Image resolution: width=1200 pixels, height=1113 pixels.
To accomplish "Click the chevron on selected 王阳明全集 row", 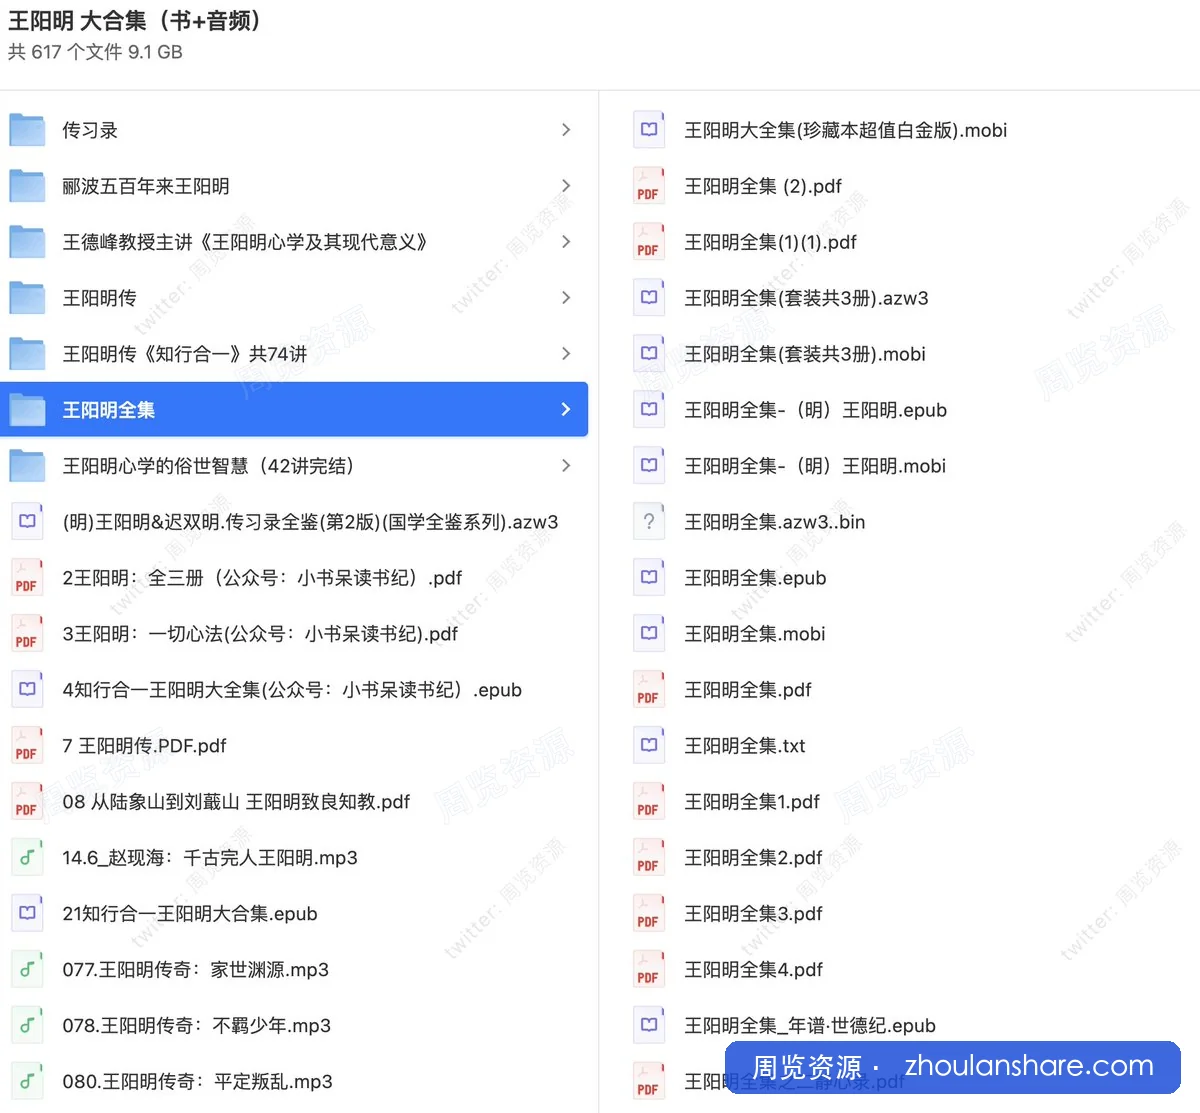I will (x=566, y=410).
